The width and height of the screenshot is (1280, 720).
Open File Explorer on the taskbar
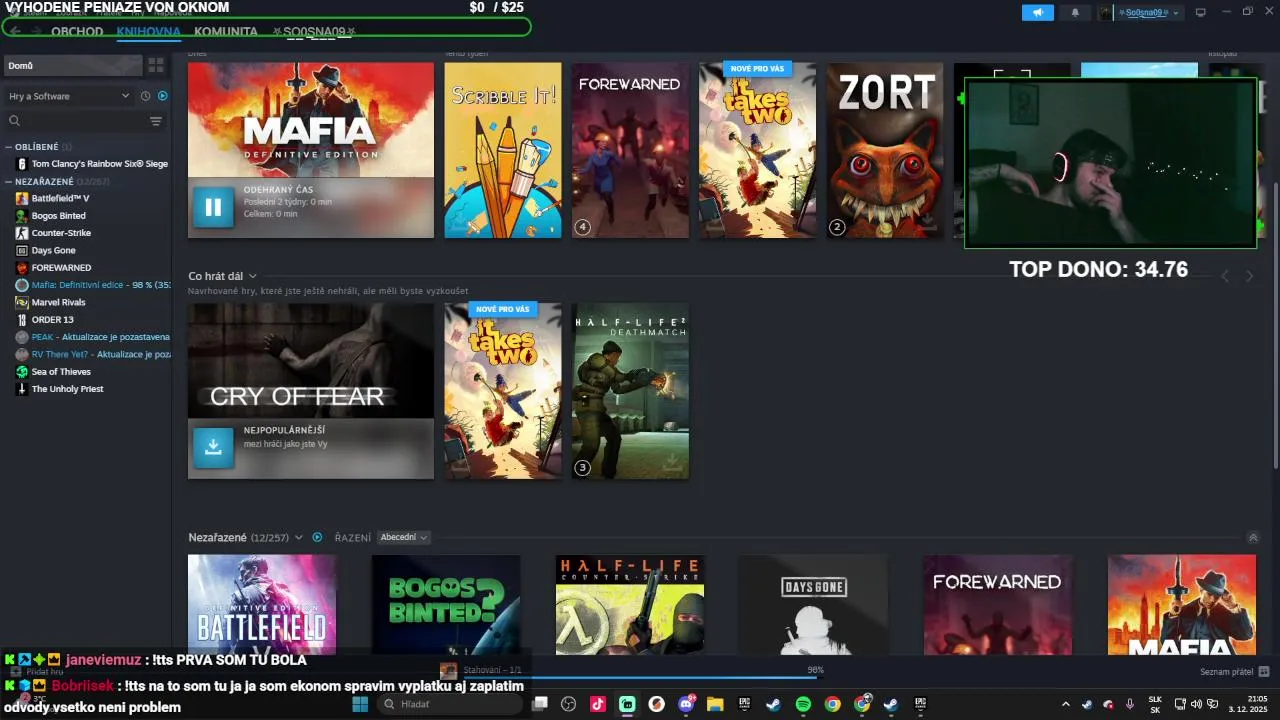[x=715, y=704]
